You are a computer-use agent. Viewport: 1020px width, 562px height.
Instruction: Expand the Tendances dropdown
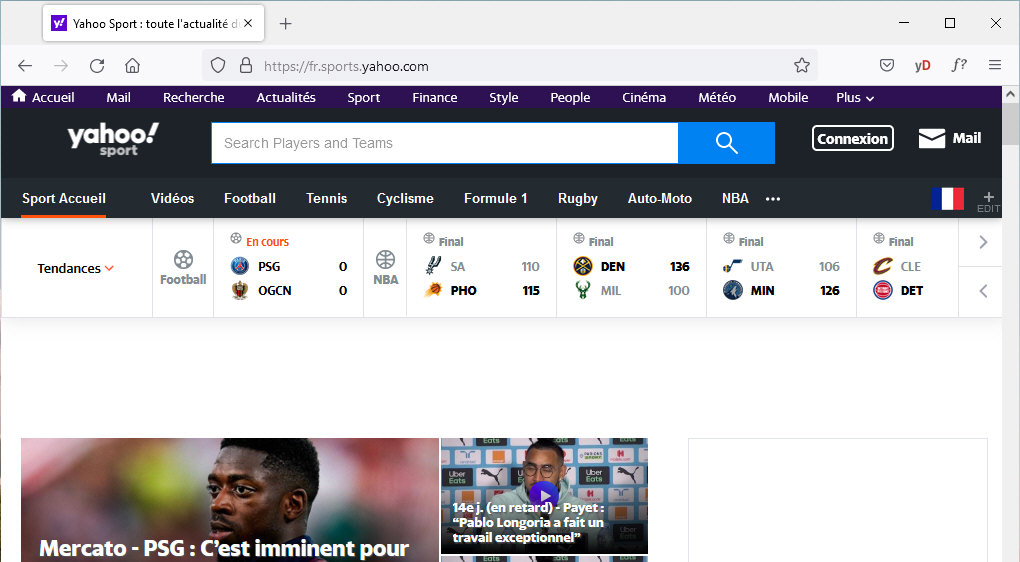(x=76, y=268)
